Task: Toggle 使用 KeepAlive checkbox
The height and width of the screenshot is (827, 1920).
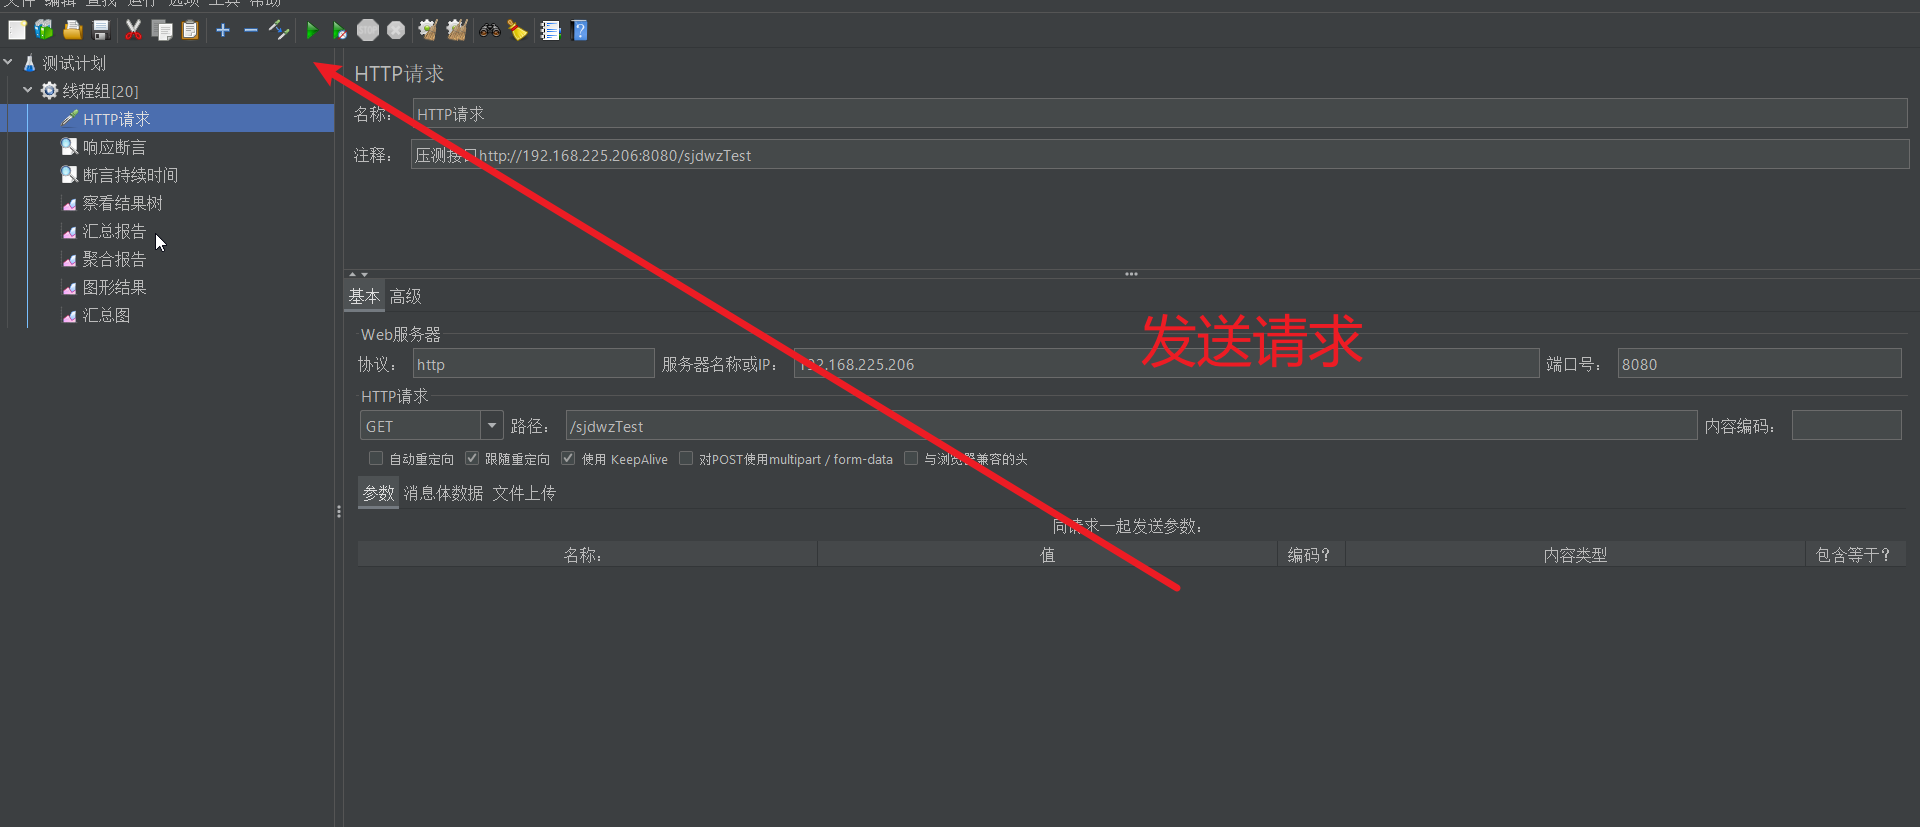Action: point(568,458)
